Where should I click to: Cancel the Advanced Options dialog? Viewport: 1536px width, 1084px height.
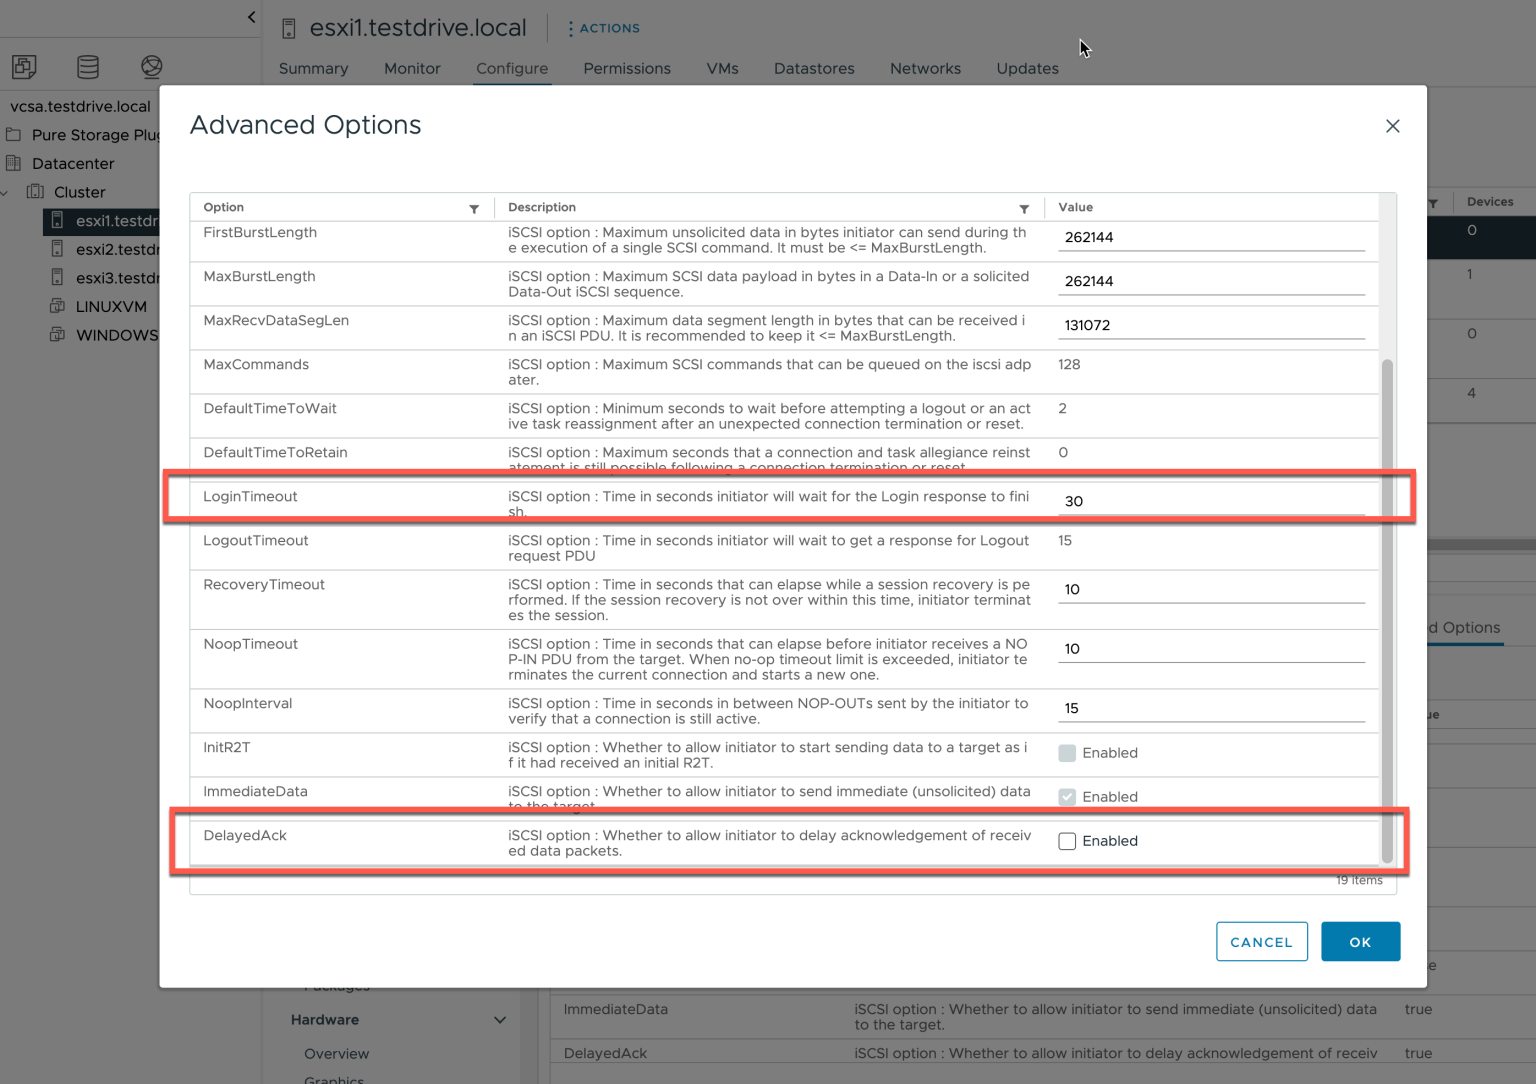[1261, 942]
